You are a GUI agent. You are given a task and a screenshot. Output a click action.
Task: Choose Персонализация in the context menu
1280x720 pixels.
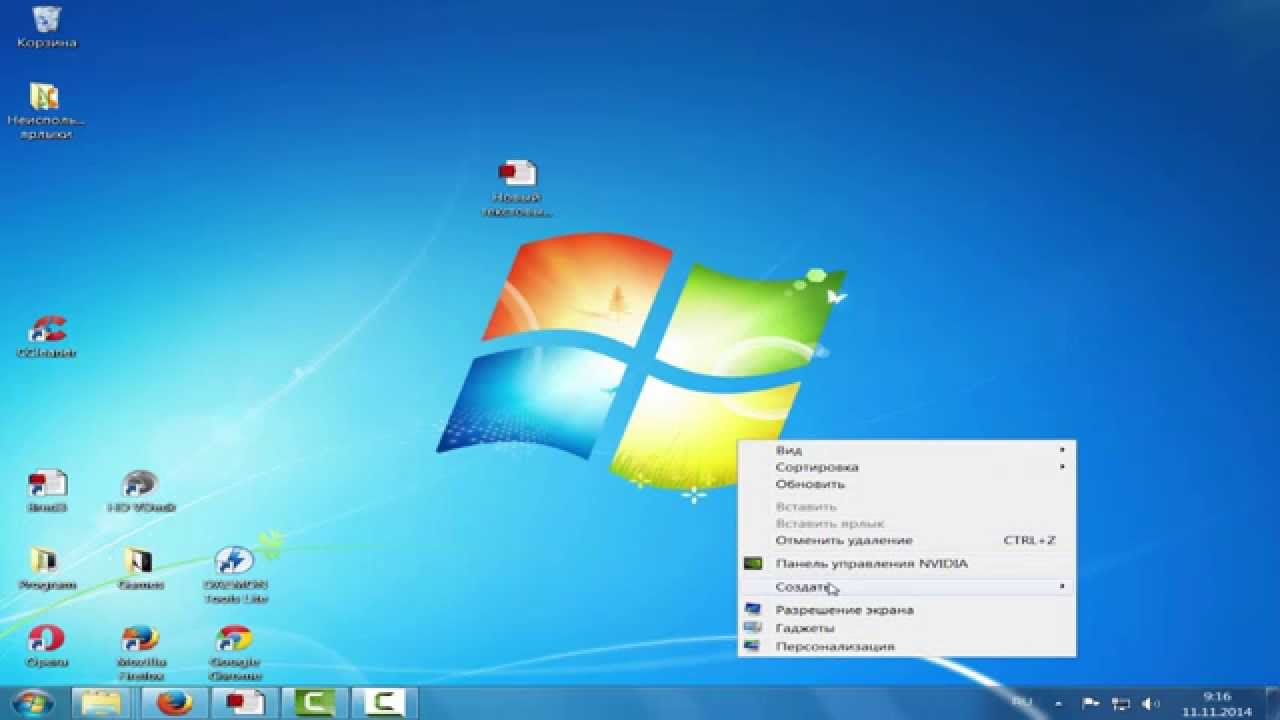point(907,646)
